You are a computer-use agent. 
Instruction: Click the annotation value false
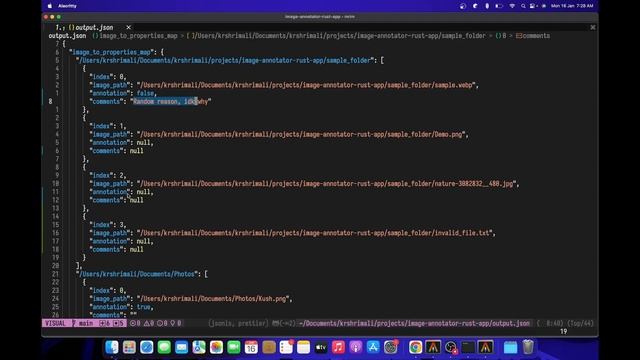coord(145,93)
